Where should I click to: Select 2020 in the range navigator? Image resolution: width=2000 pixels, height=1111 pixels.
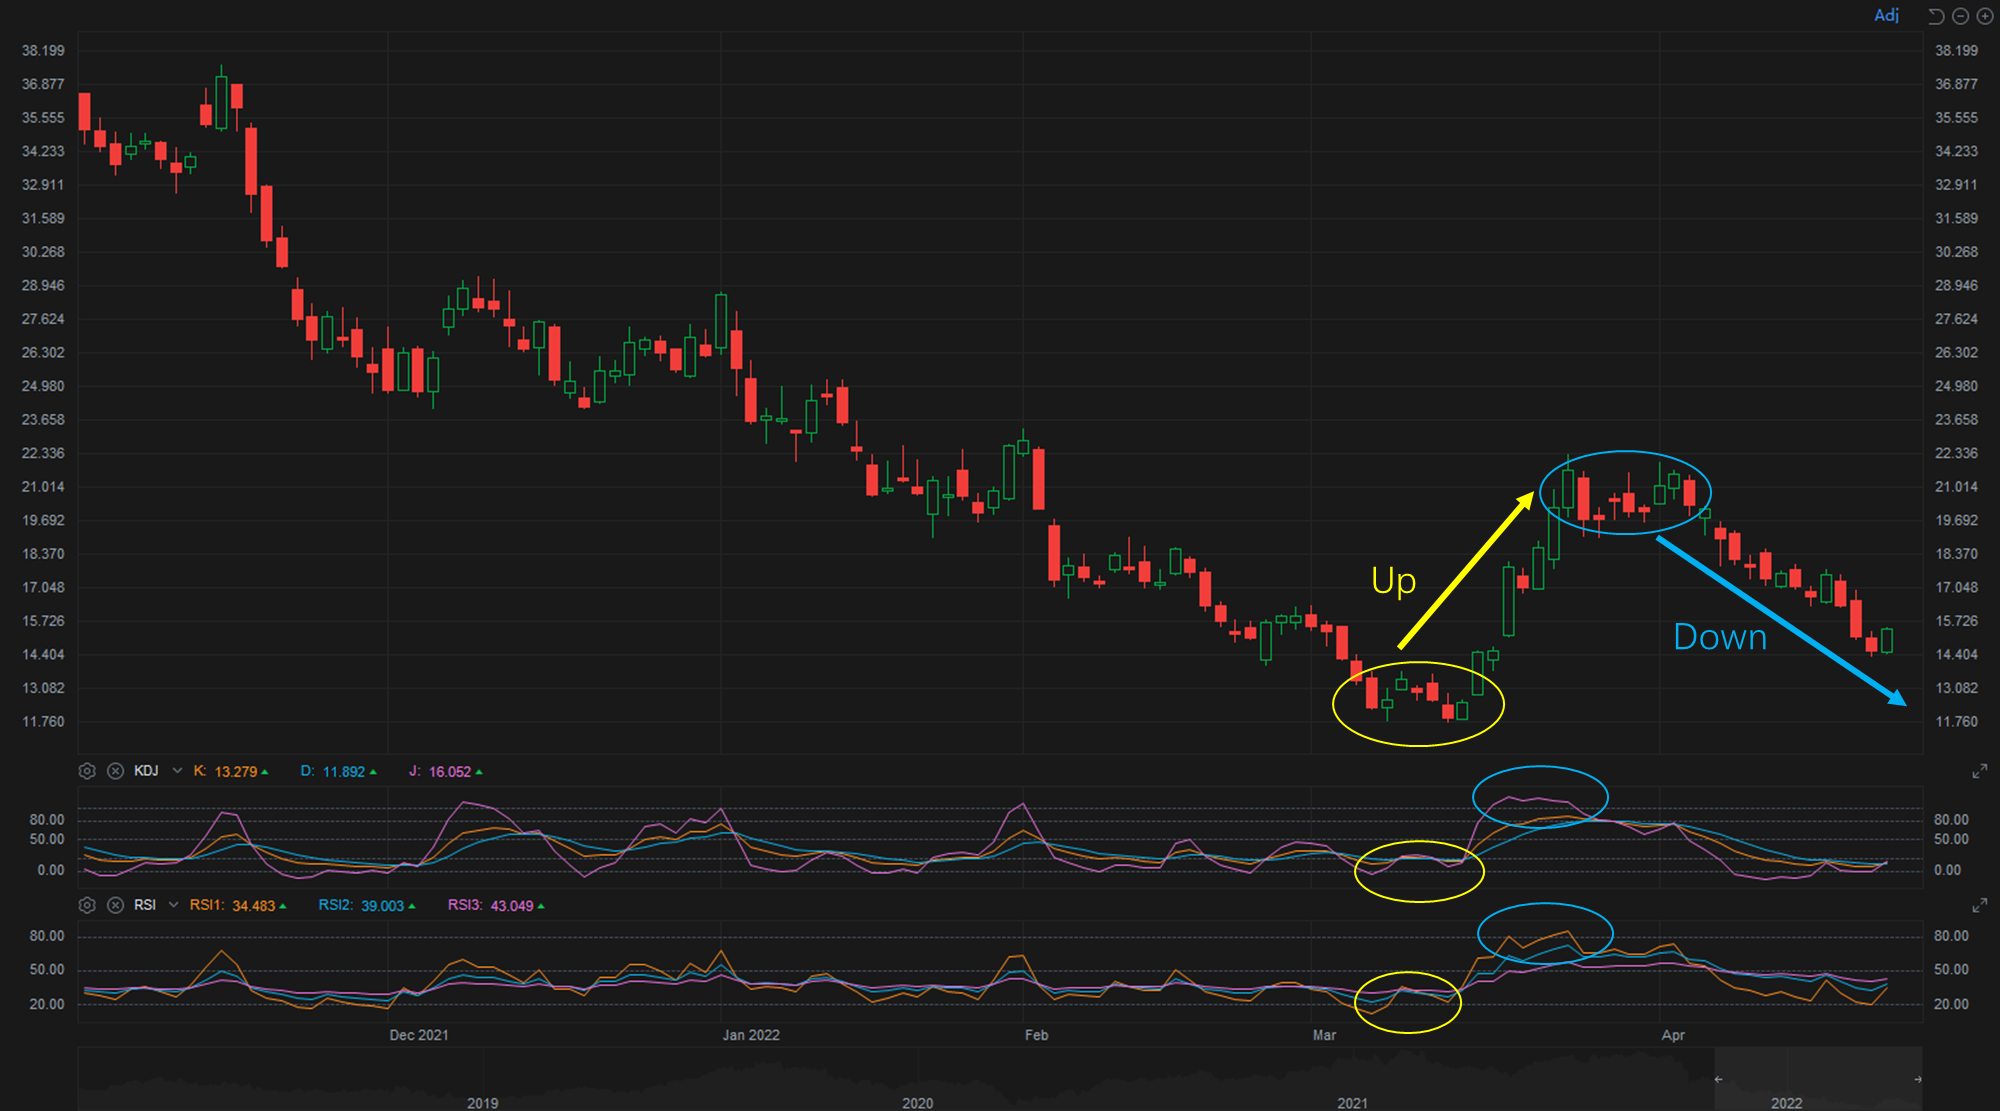(x=917, y=1102)
